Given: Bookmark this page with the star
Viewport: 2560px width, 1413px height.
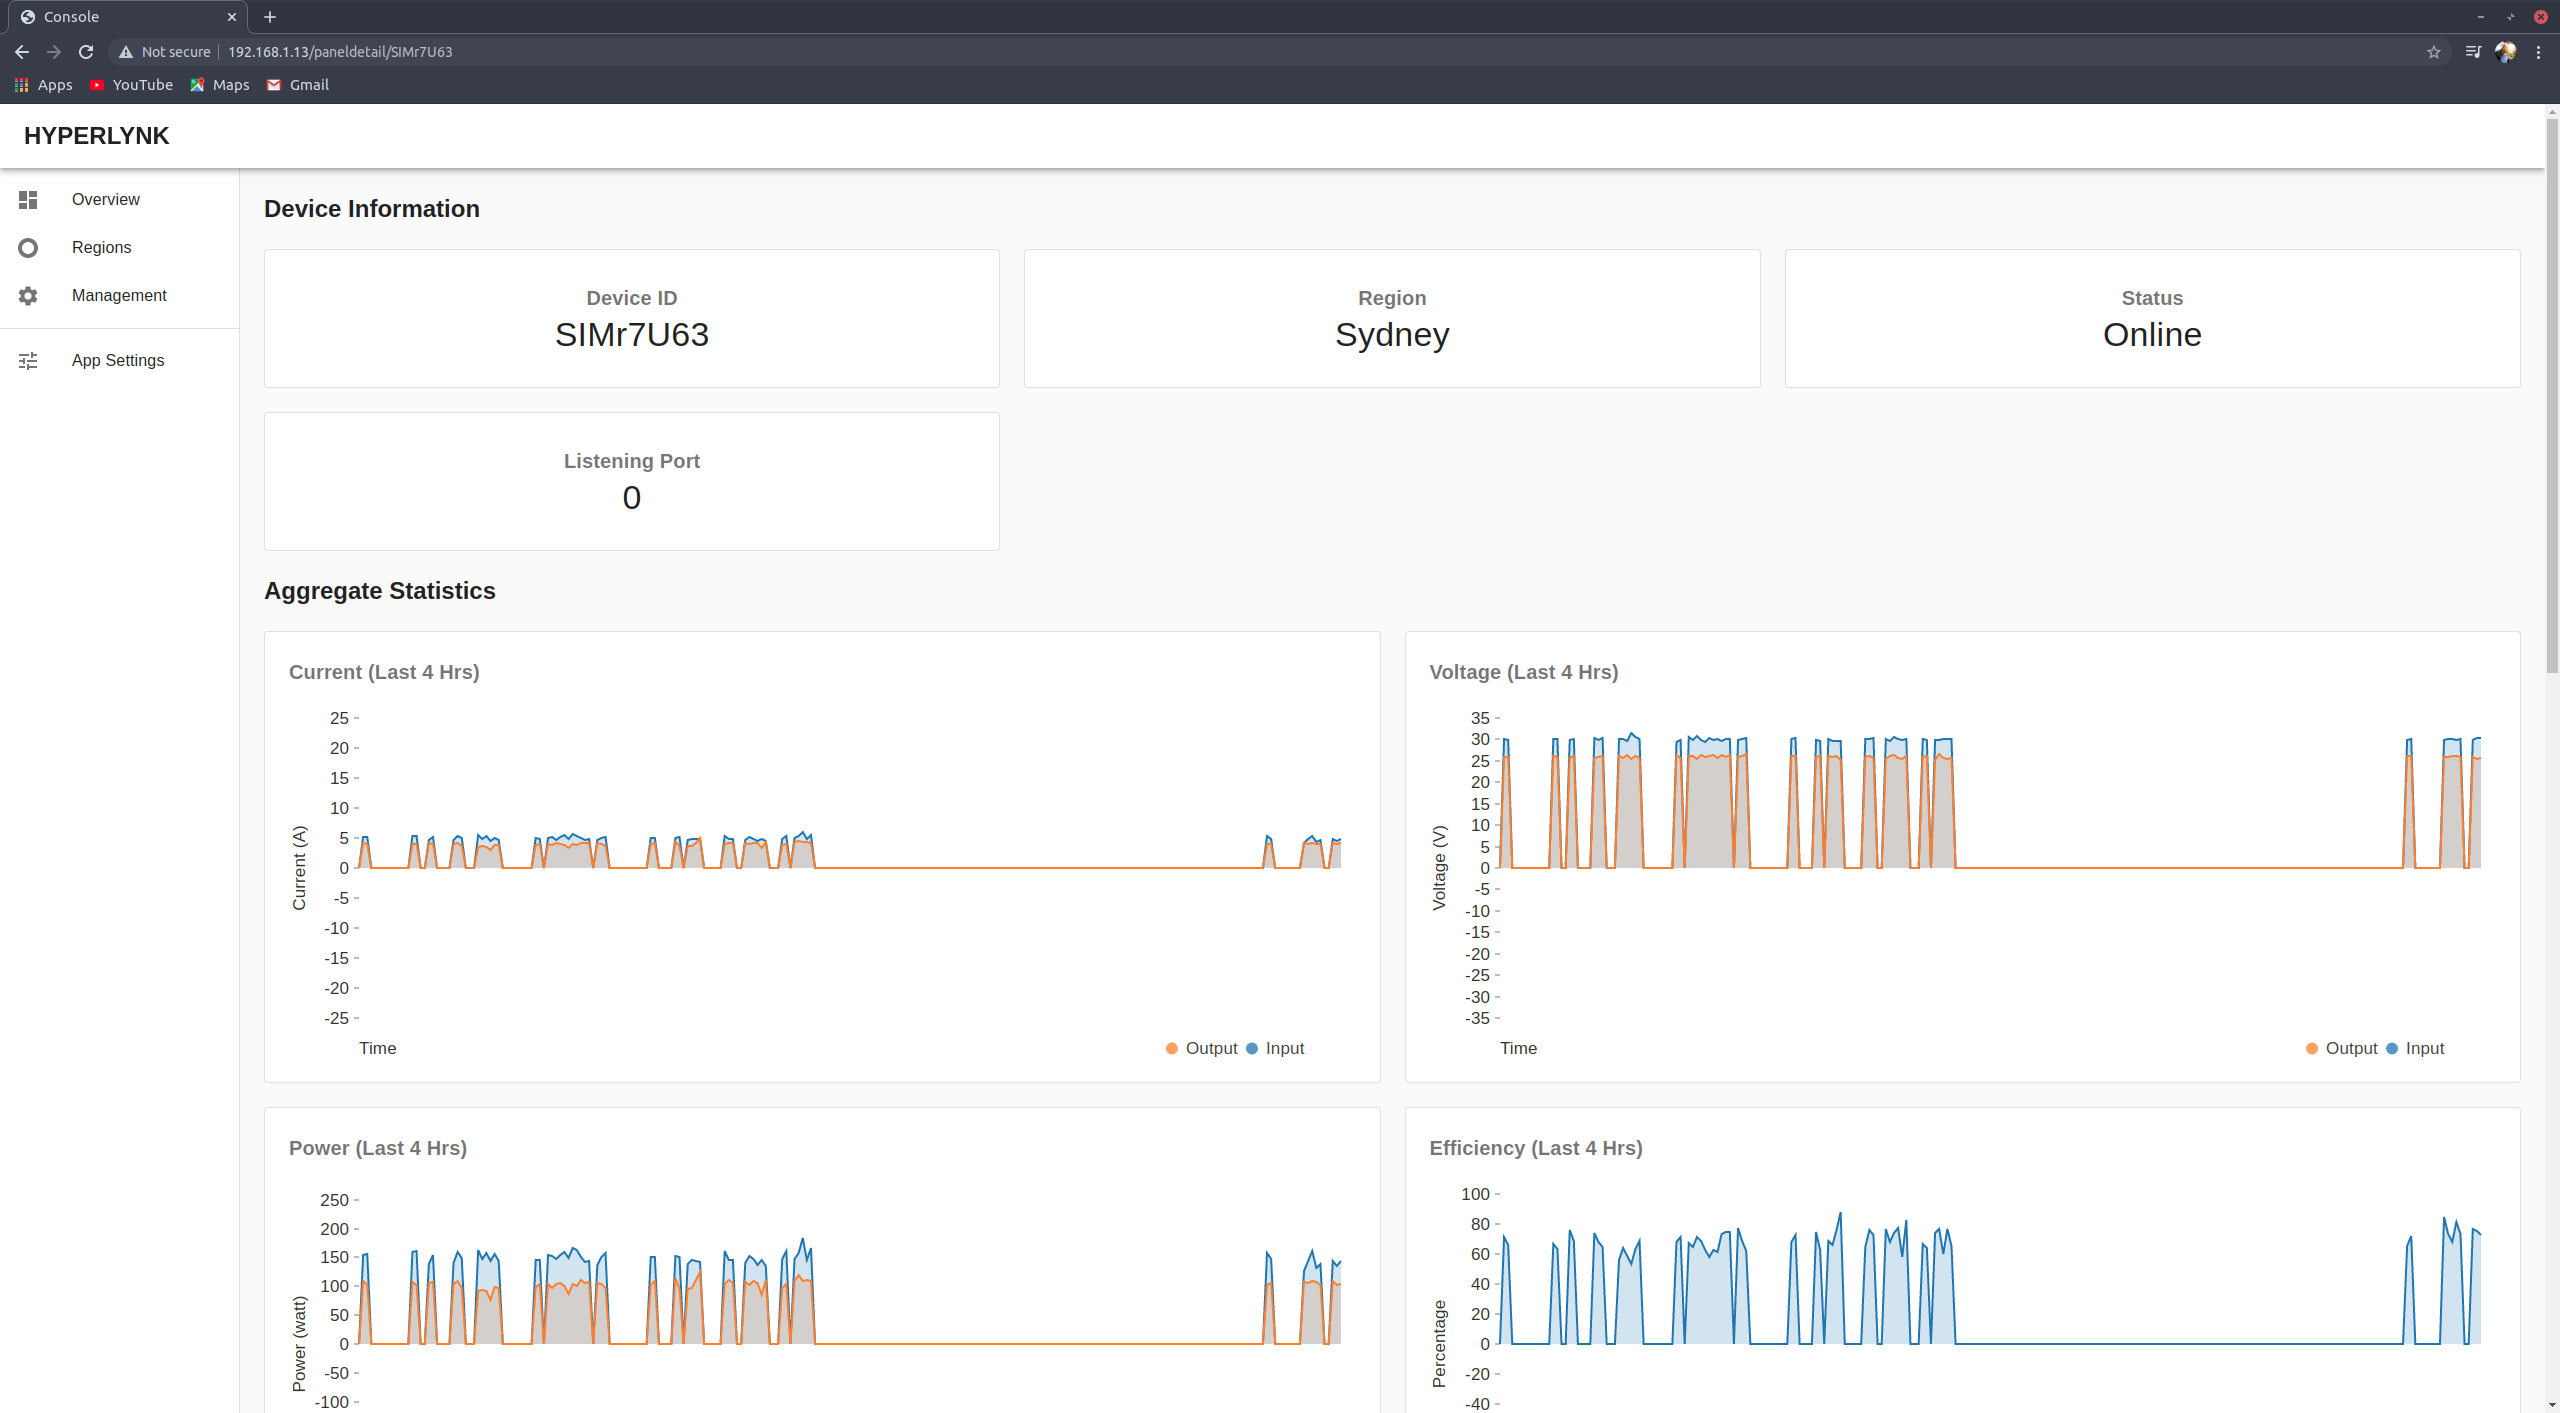Looking at the screenshot, I should 2434,52.
